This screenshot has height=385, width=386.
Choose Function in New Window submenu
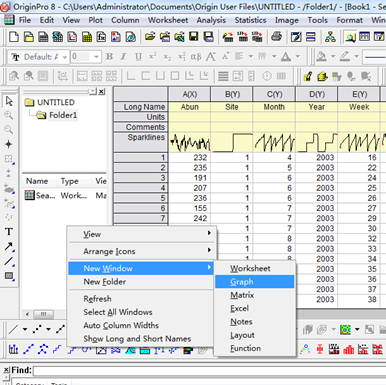(255, 348)
